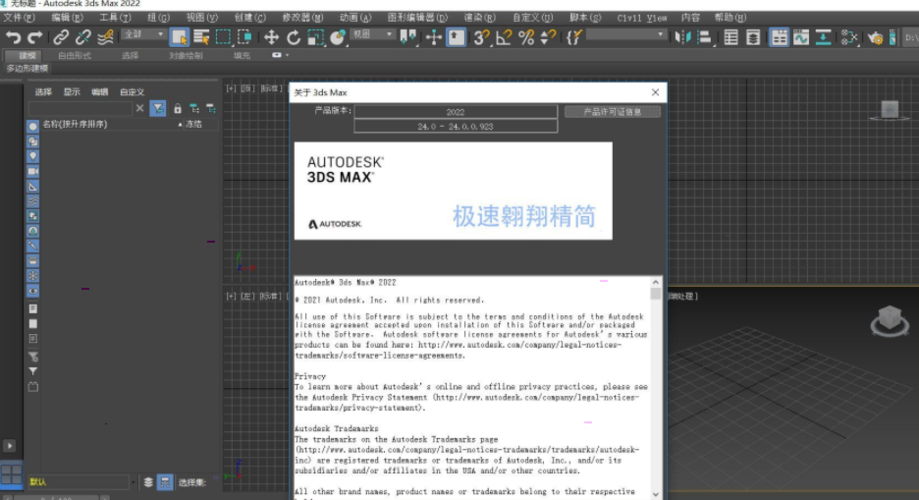Activate the Select Object tool
919x500 pixels.
click(x=179, y=38)
